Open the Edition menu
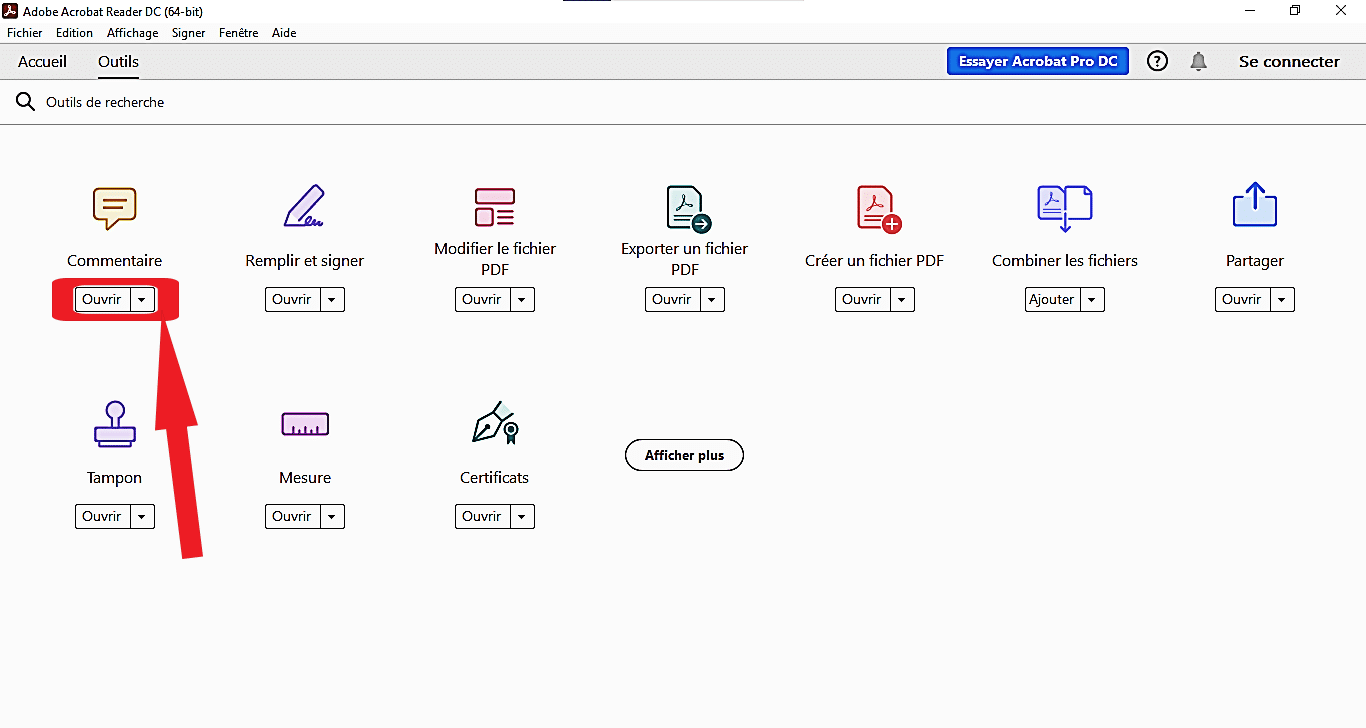 (x=74, y=33)
